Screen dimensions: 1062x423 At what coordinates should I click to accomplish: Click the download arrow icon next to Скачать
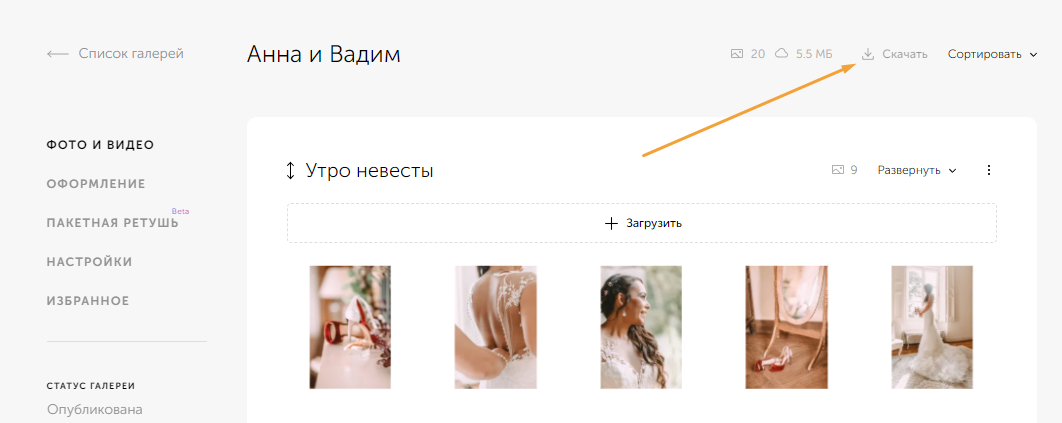pyautogui.click(x=868, y=54)
